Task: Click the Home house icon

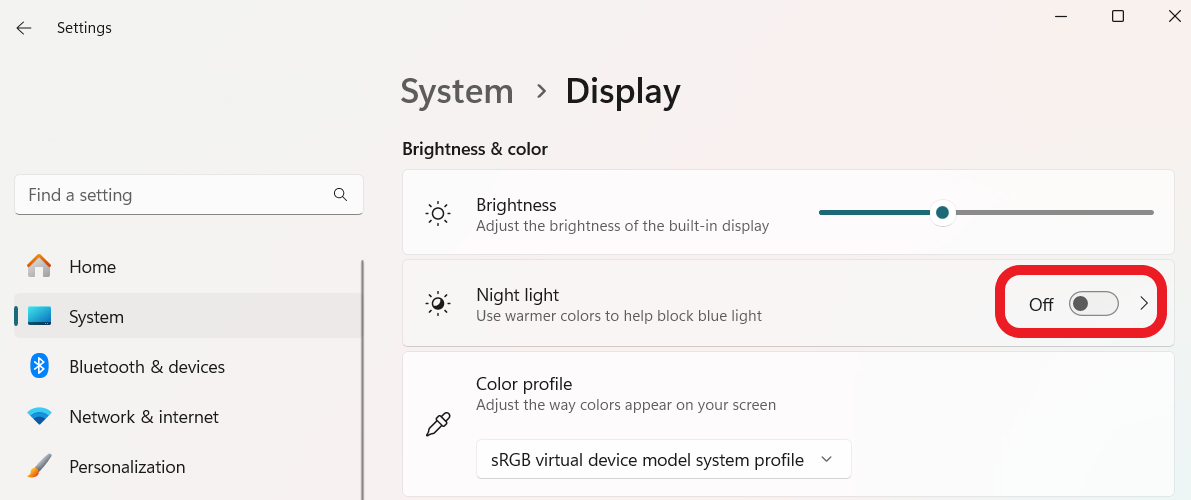Action: click(x=39, y=267)
